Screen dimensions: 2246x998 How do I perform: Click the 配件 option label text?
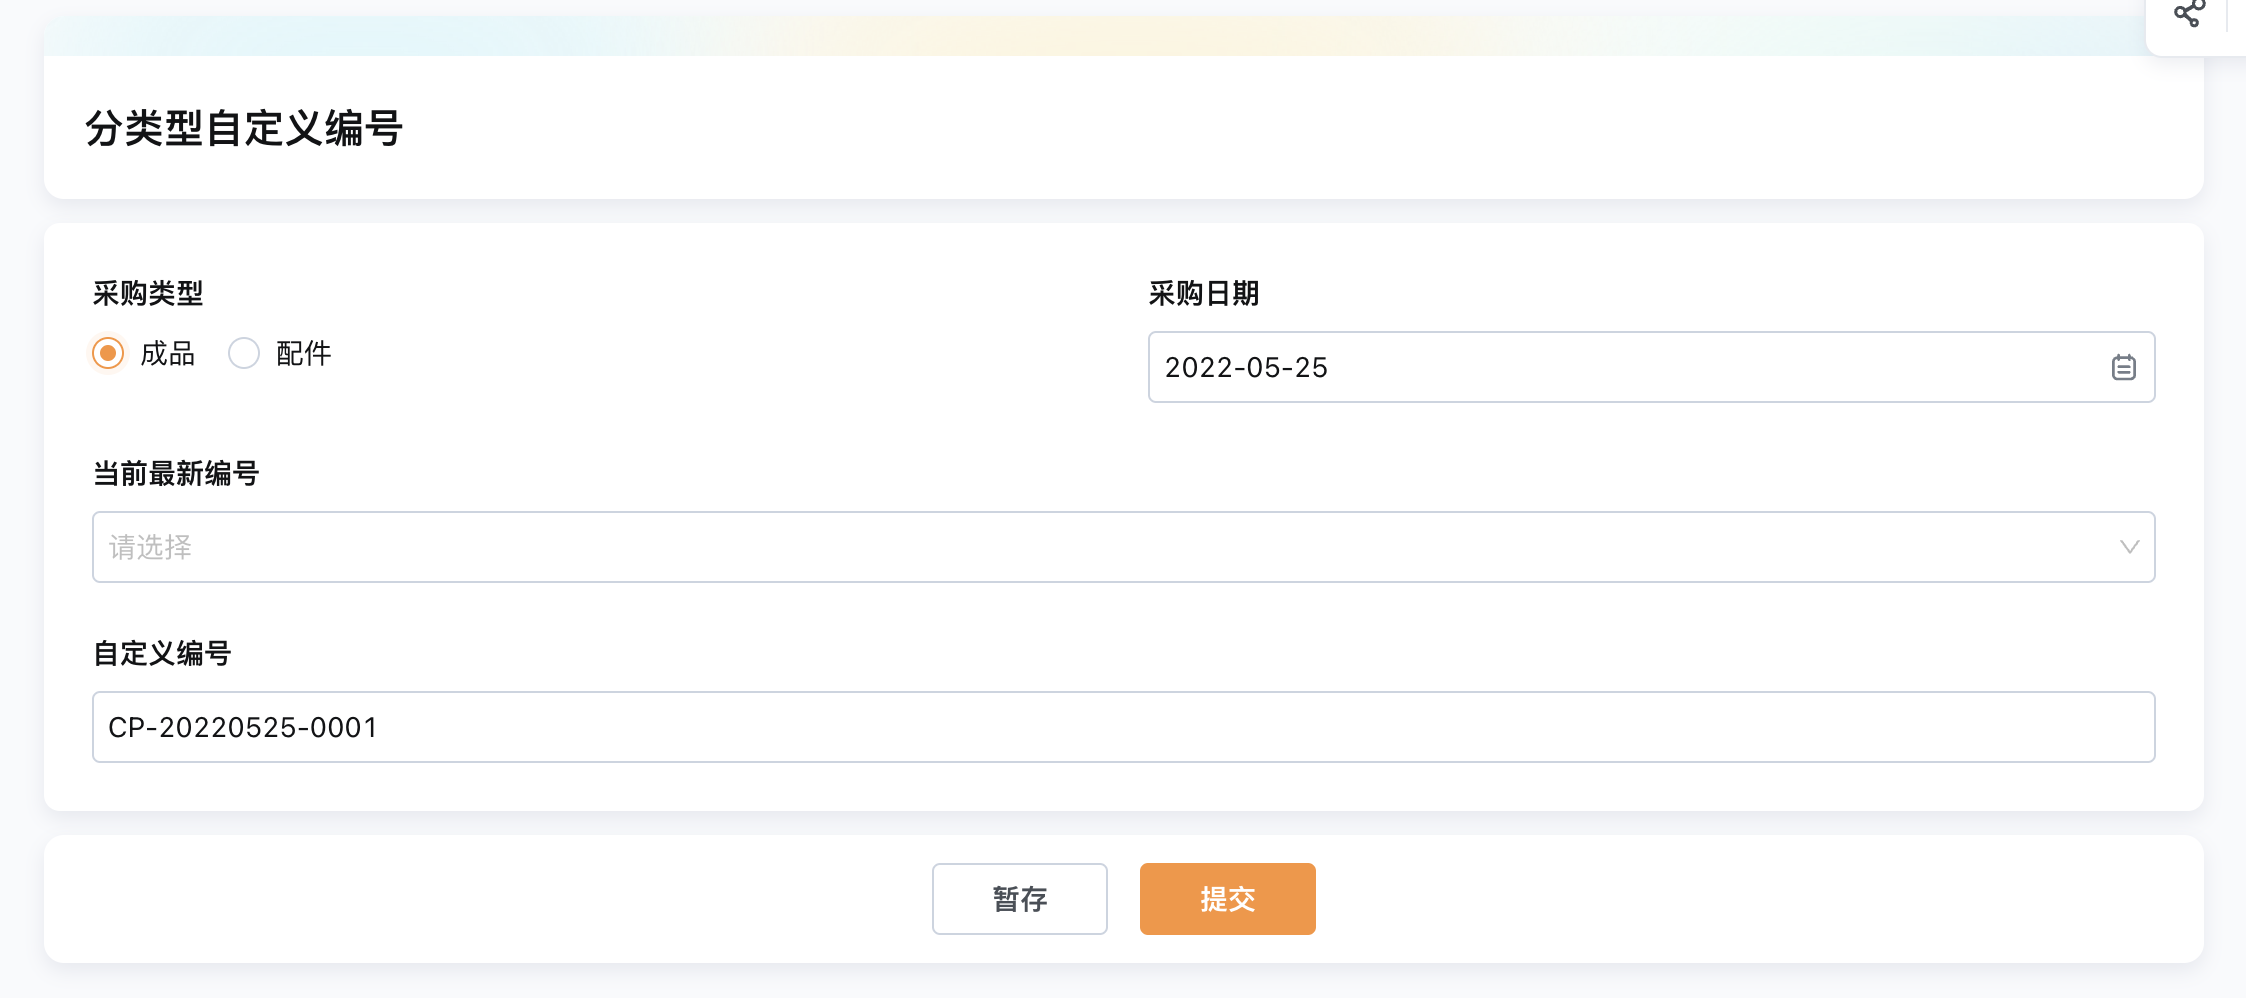point(304,353)
